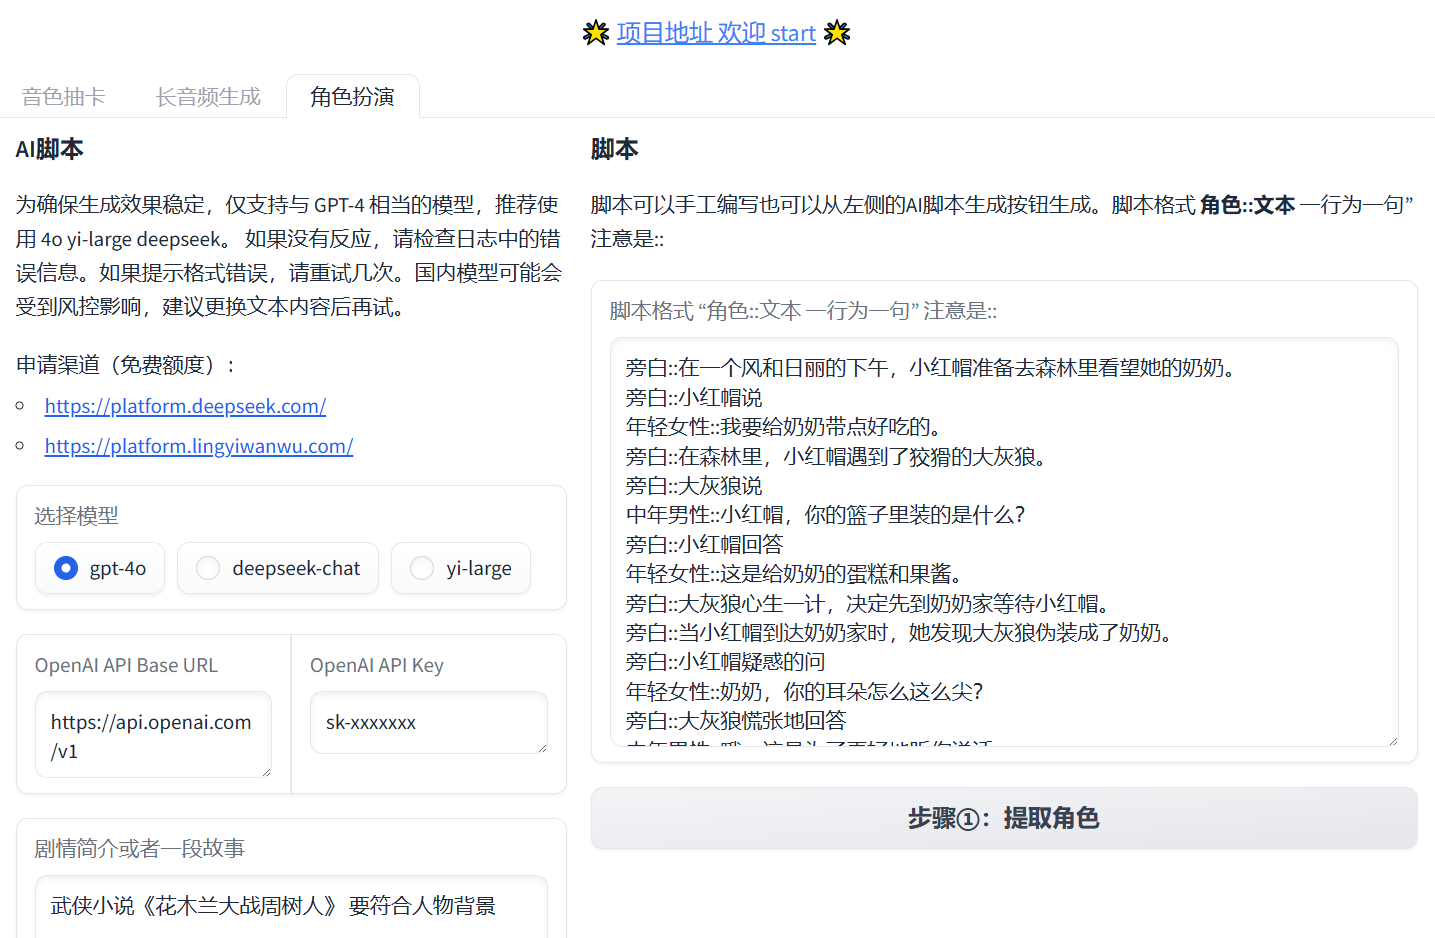Click the resize grip of the script textarea
The height and width of the screenshot is (938, 1435).
pyautogui.click(x=1394, y=739)
